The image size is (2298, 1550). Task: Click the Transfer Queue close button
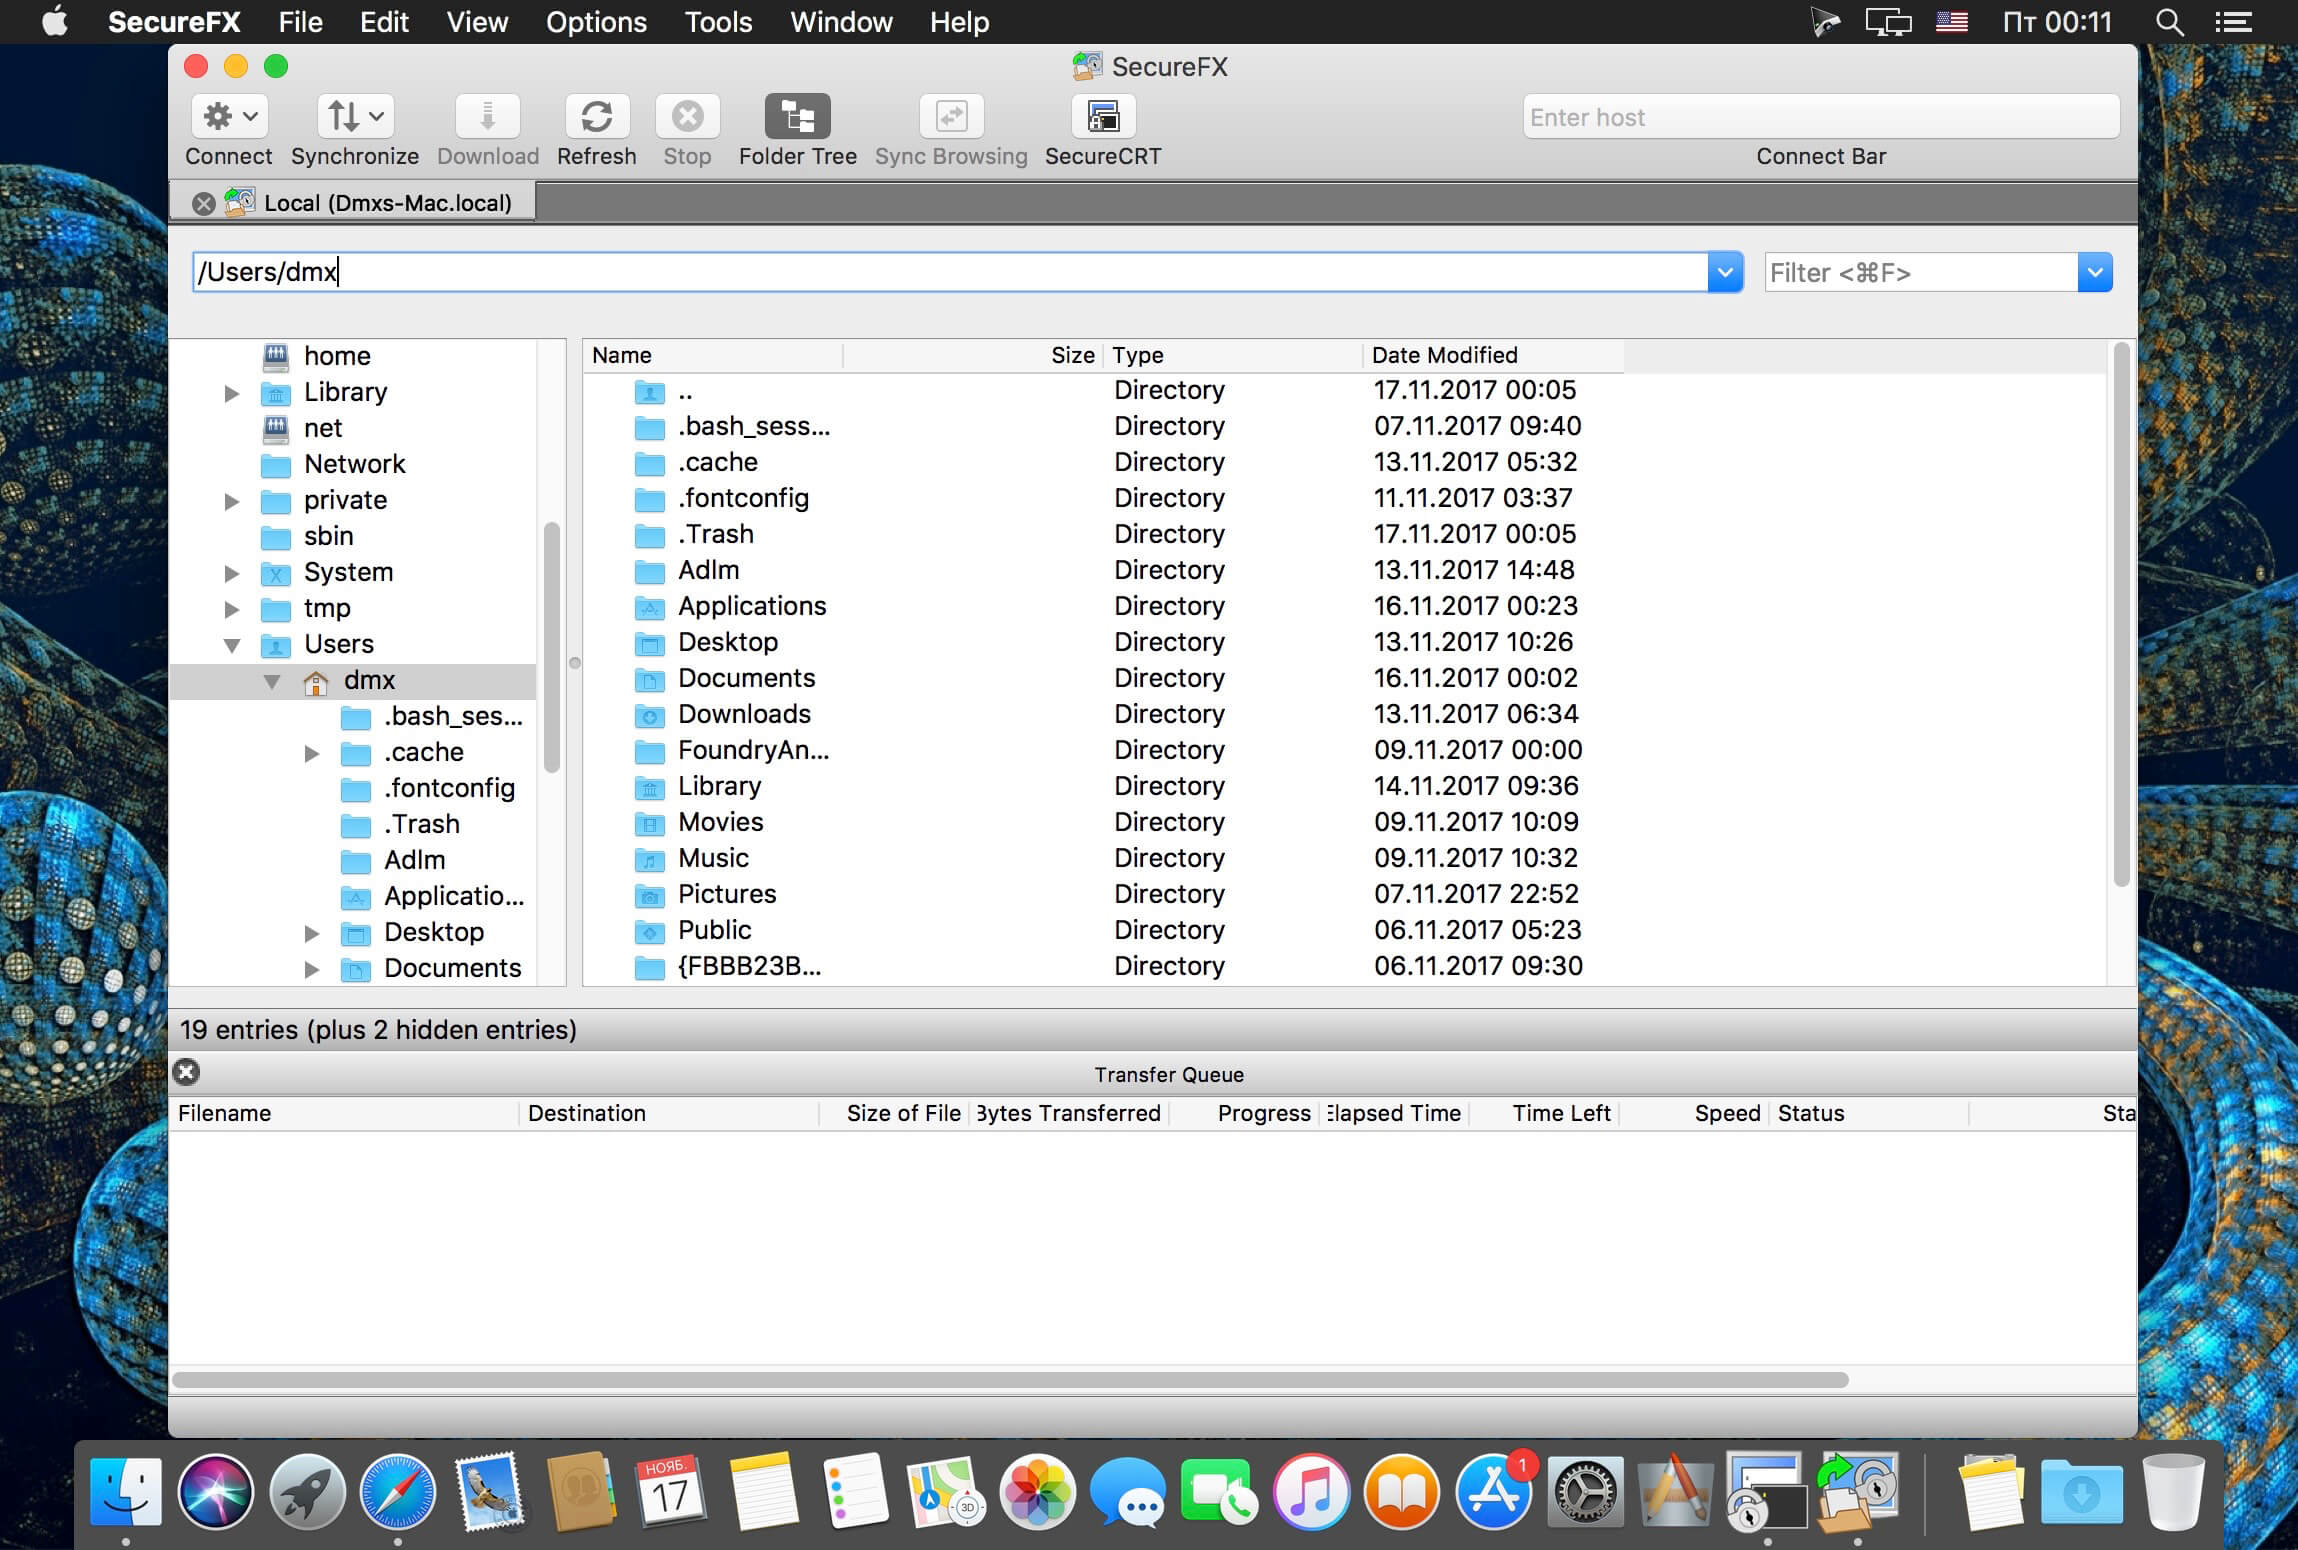[x=187, y=1069]
